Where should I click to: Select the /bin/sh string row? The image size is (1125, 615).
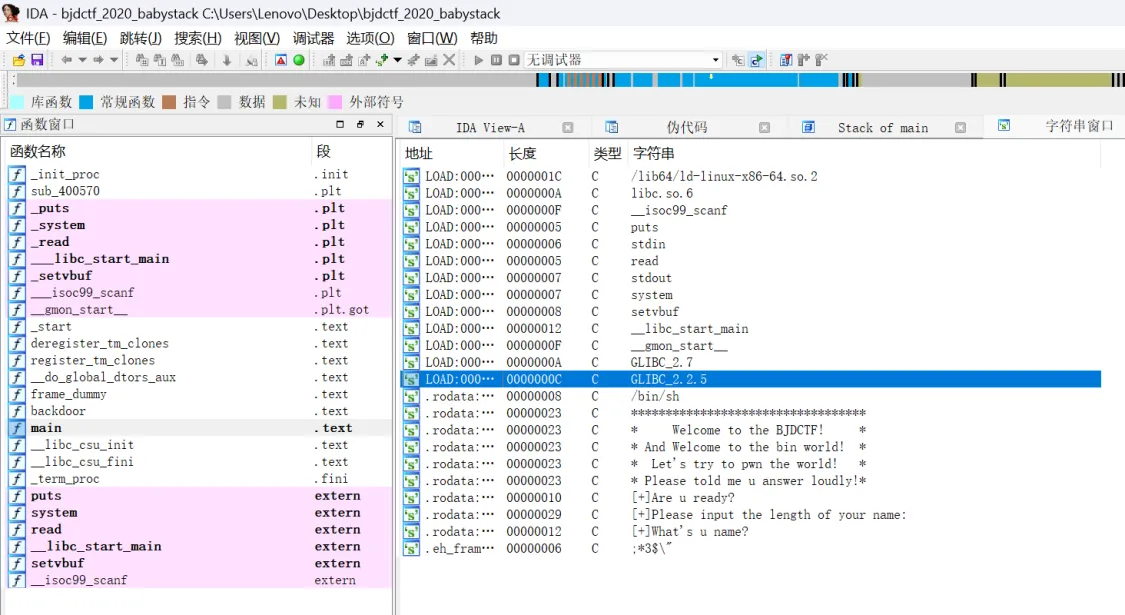[x=750, y=396]
